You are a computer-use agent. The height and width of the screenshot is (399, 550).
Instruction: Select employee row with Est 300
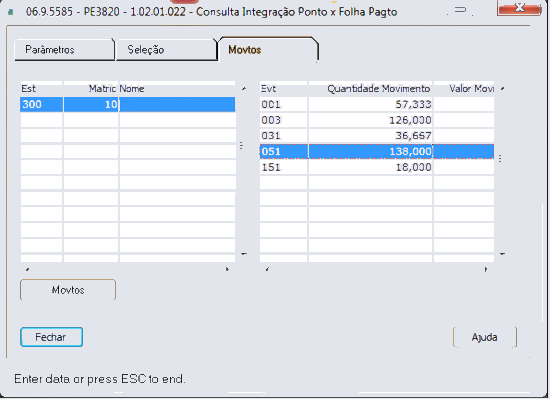pyautogui.click(x=128, y=104)
